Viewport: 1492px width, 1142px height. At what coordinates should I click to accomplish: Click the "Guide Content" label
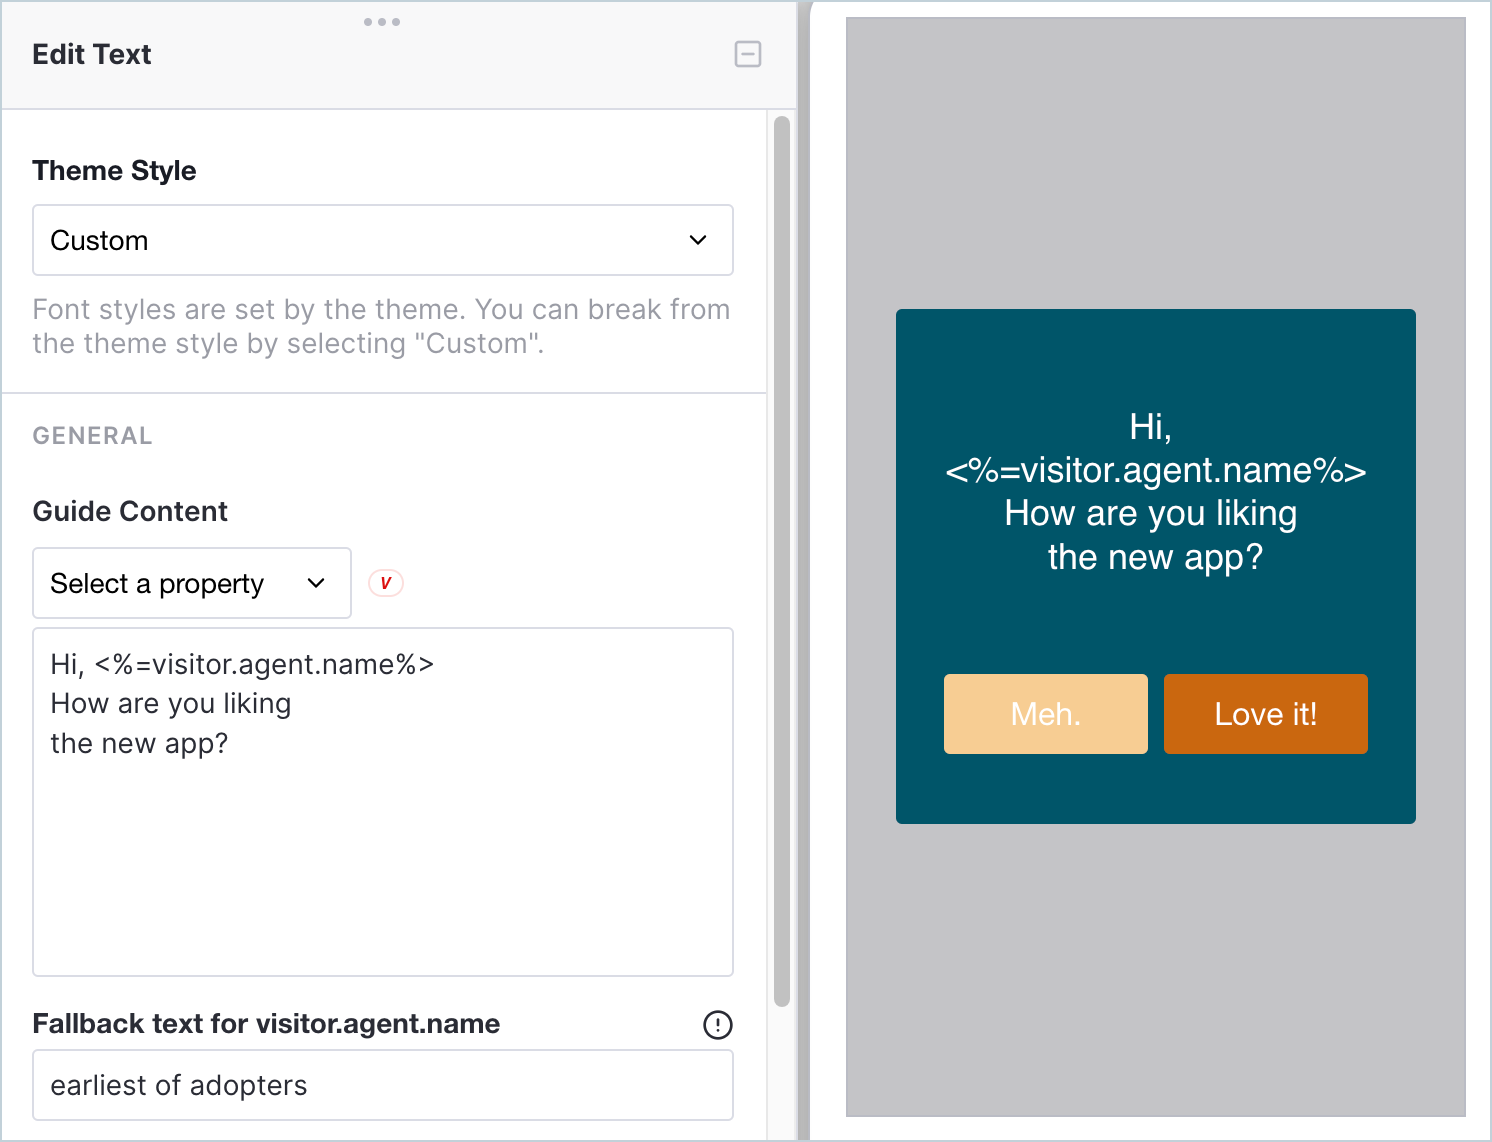click(x=130, y=511)
